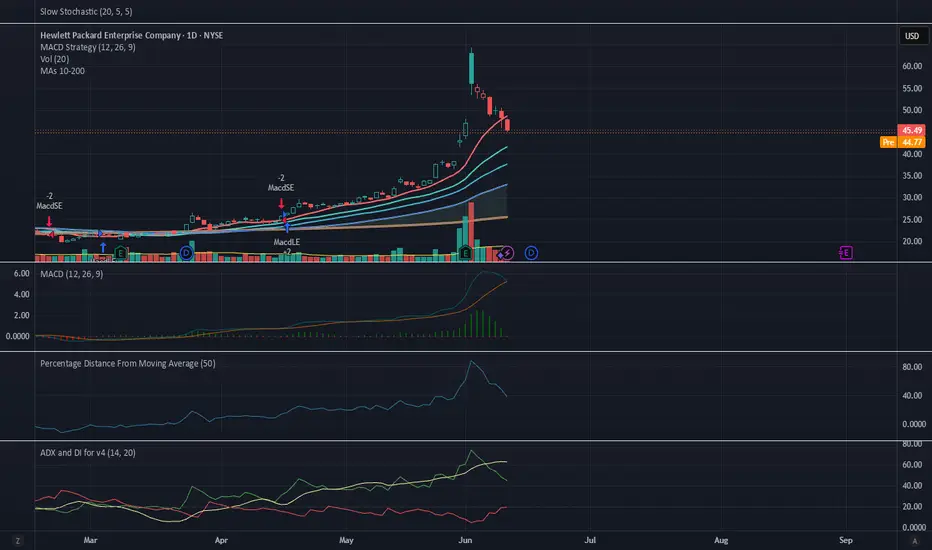This screenshot has height=550, width=932.
Task: Click the purple upcoming earnings E marker near September
Action: tap(846, 253)
